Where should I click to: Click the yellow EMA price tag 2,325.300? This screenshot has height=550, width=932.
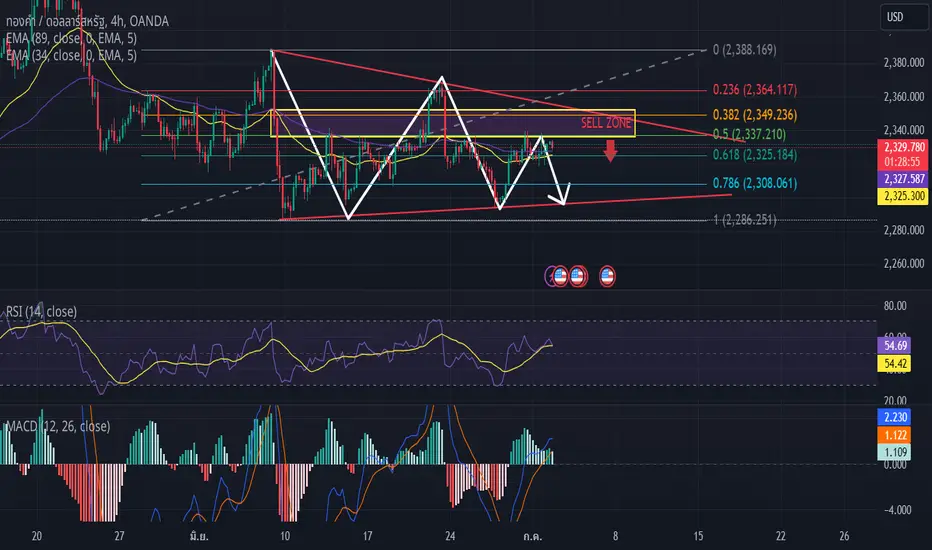point(903,196)
